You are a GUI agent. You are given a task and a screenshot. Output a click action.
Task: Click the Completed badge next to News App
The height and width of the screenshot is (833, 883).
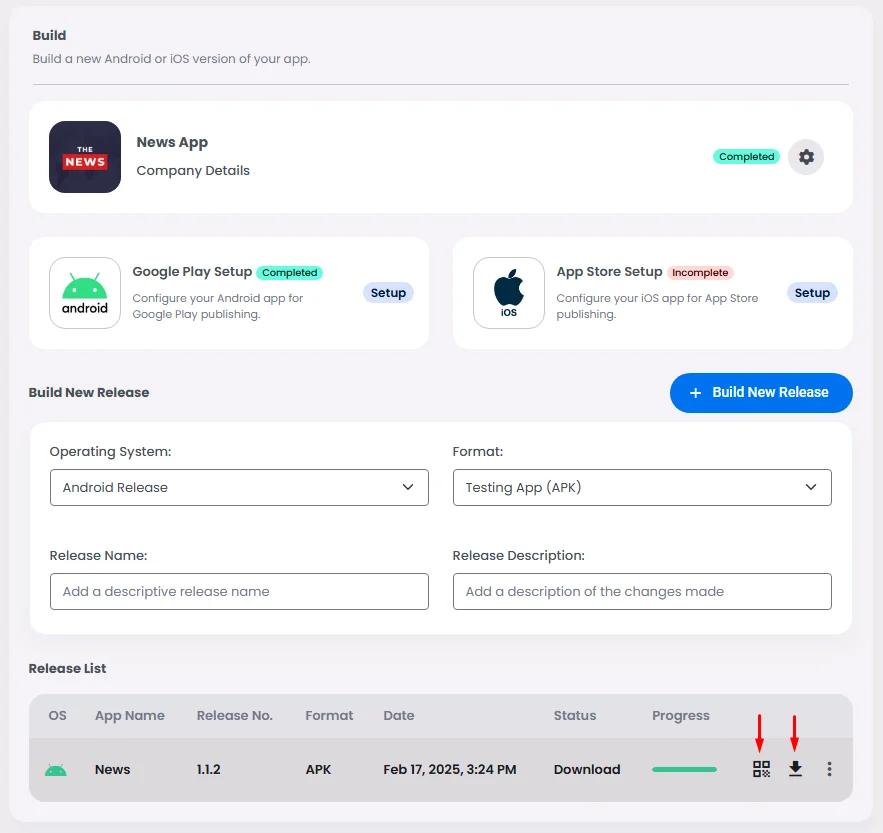click(746, 157)
